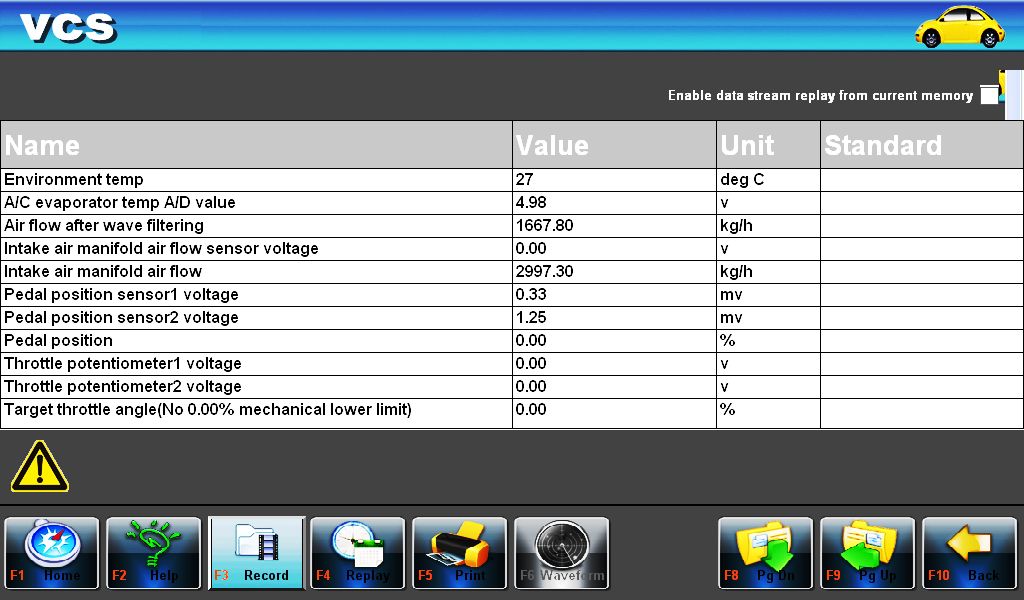The height and width of the screenshot is (600, 1024).
Task: Click the deg C unit cell
Action: 768,180
